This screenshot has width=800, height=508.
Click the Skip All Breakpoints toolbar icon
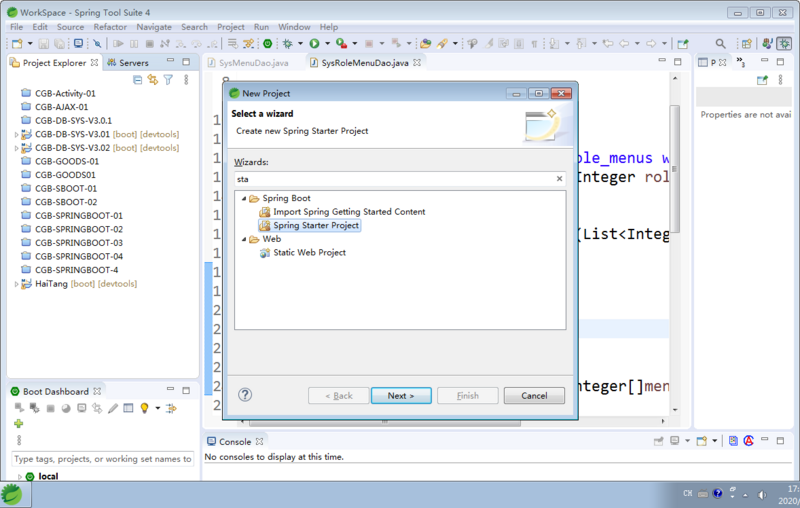[x=97, y=44]
